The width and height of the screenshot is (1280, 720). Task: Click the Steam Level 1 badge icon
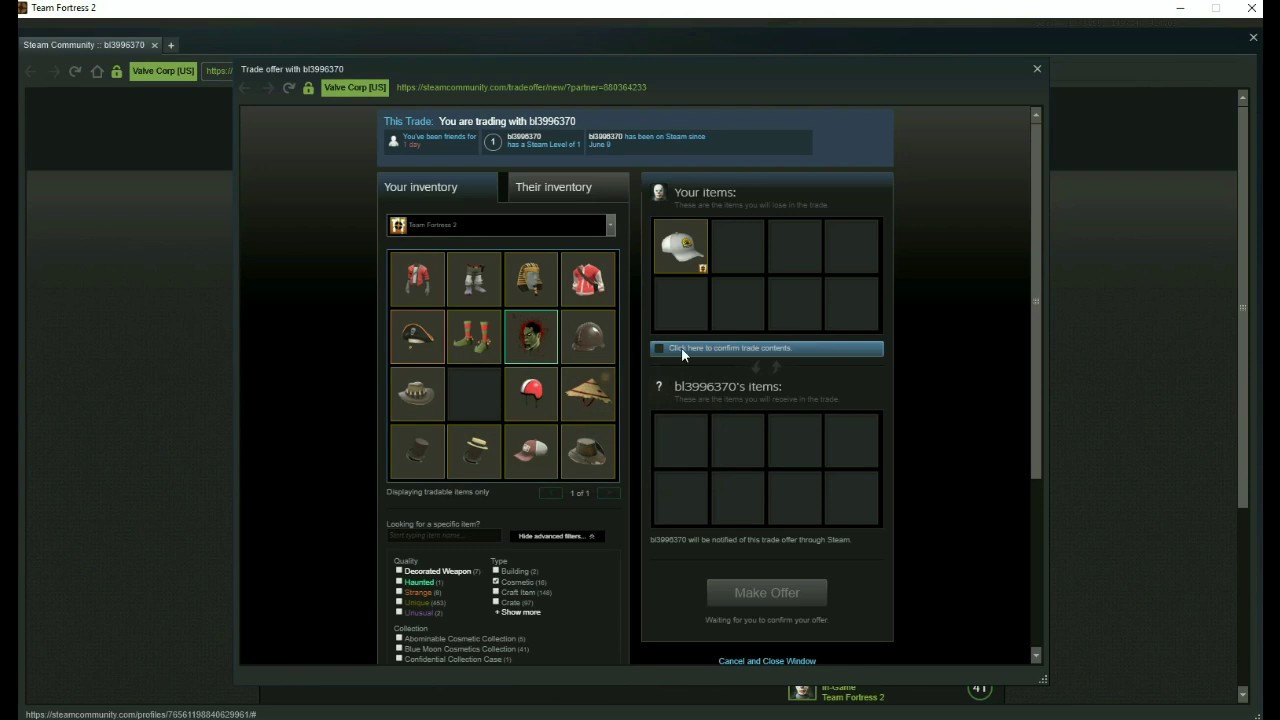[492, 142]
